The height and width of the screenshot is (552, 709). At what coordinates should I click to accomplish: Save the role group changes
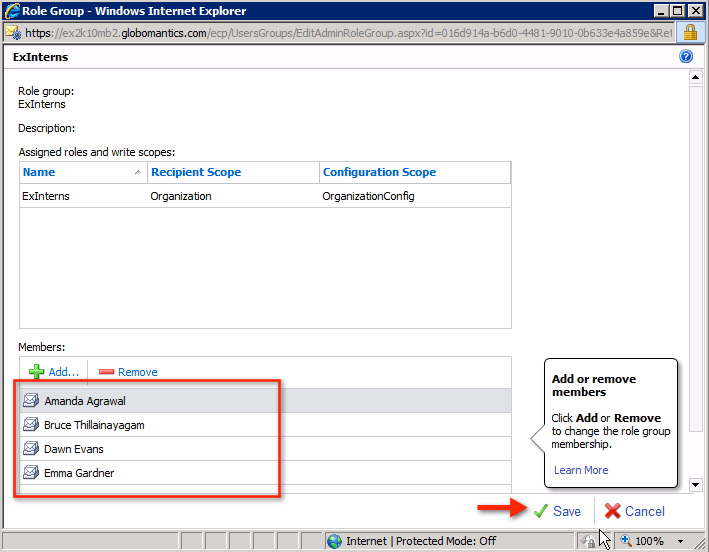point(557,511)
